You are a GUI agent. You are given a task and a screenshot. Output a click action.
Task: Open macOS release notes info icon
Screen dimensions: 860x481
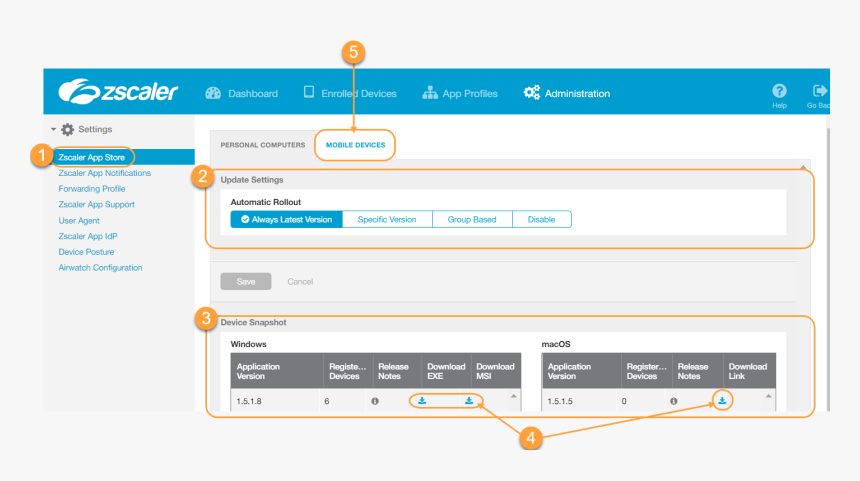coord(674,401)
